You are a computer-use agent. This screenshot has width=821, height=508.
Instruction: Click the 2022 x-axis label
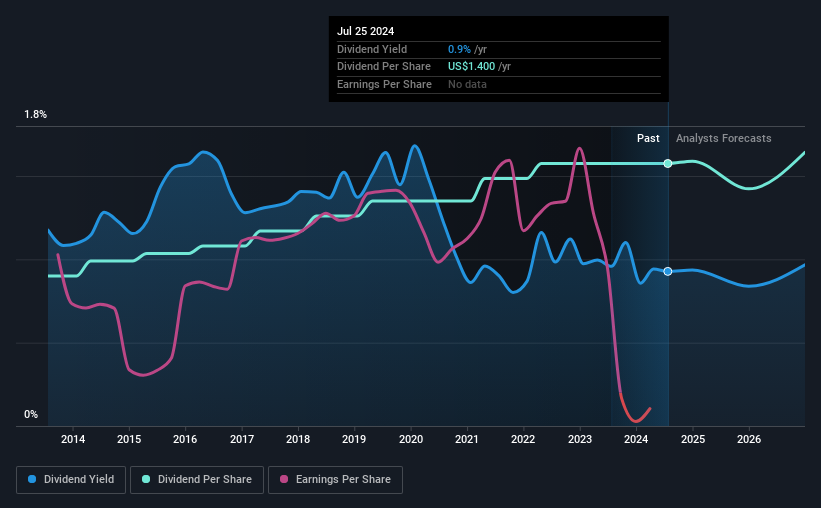(x=523, y=439)
